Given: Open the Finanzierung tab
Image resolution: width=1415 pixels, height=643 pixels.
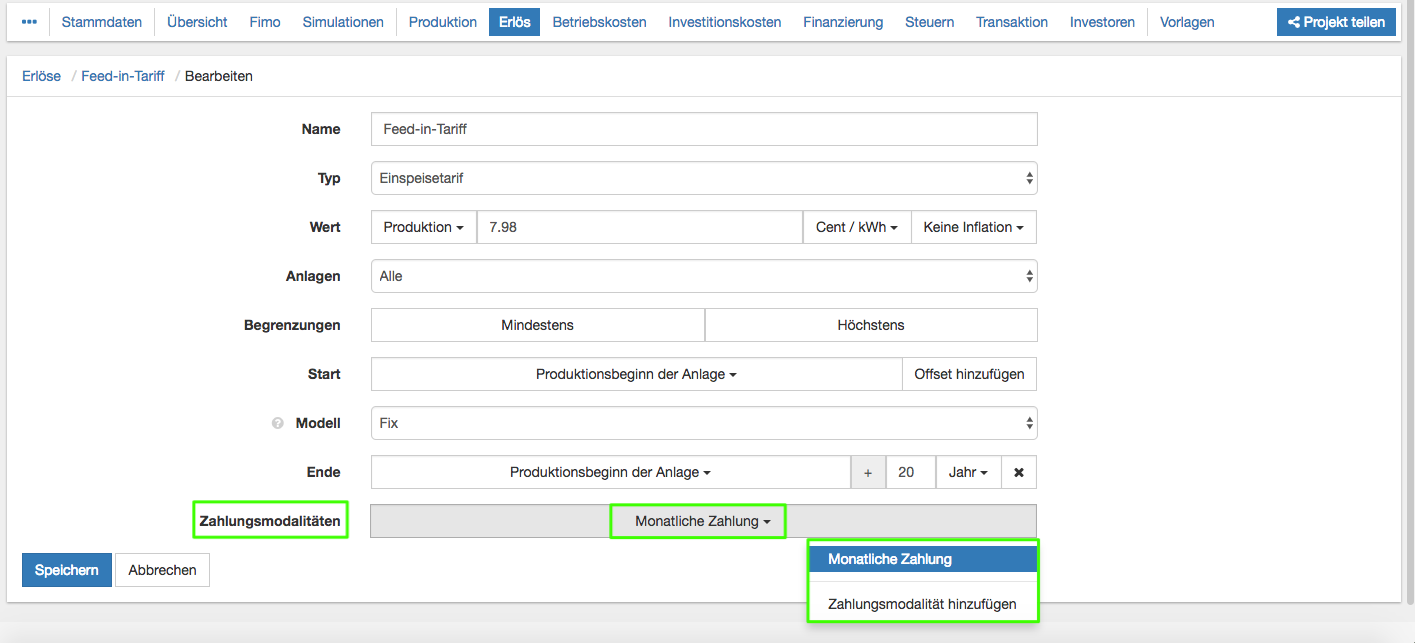Looking at the screenshot, I should click(843, 22).
